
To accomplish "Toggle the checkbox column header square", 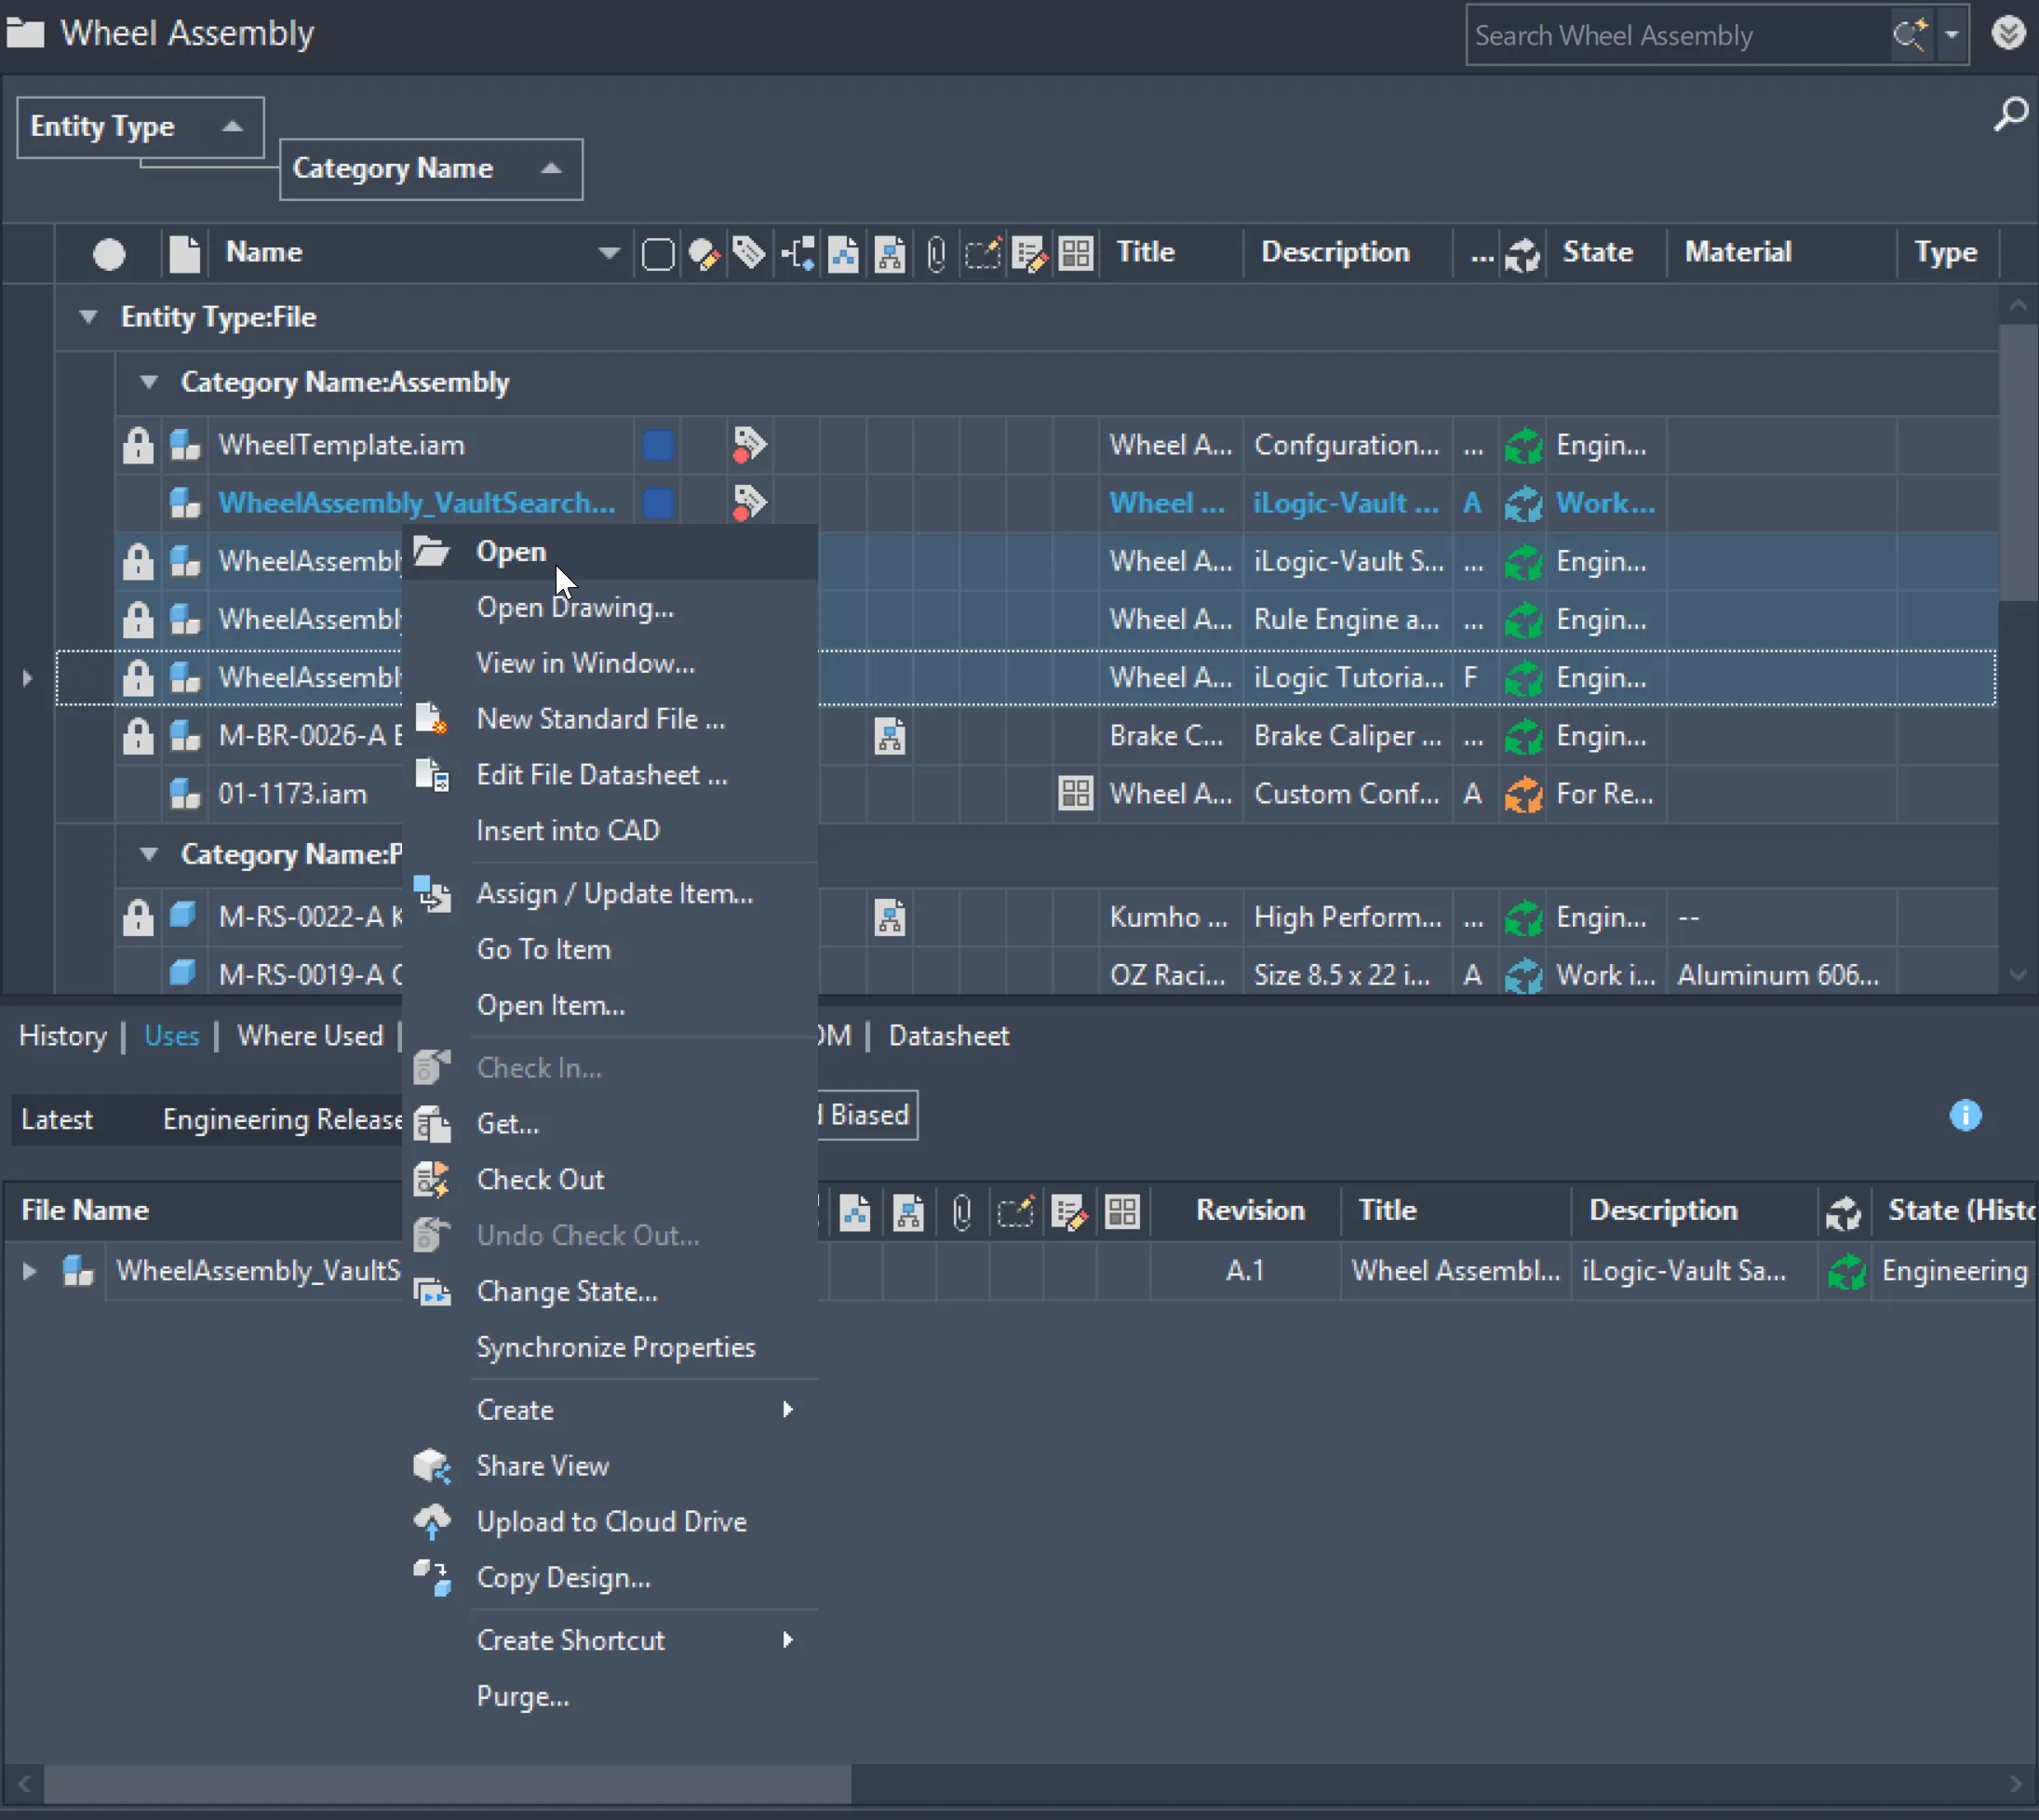I will pos(657,254).
